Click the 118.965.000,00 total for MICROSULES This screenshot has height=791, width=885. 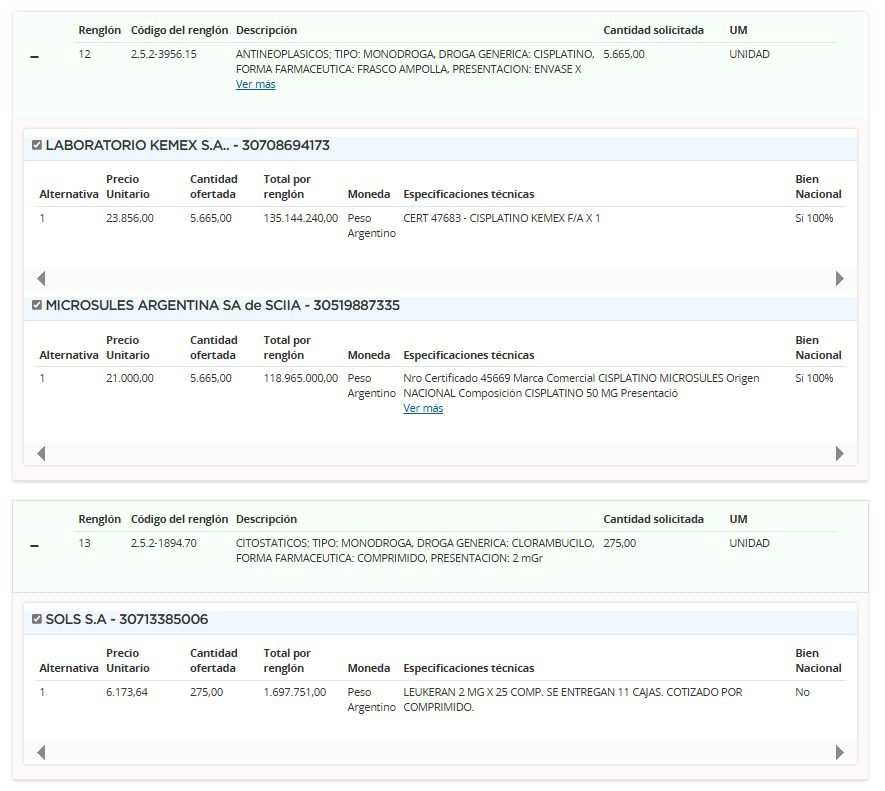coord(301,378)
